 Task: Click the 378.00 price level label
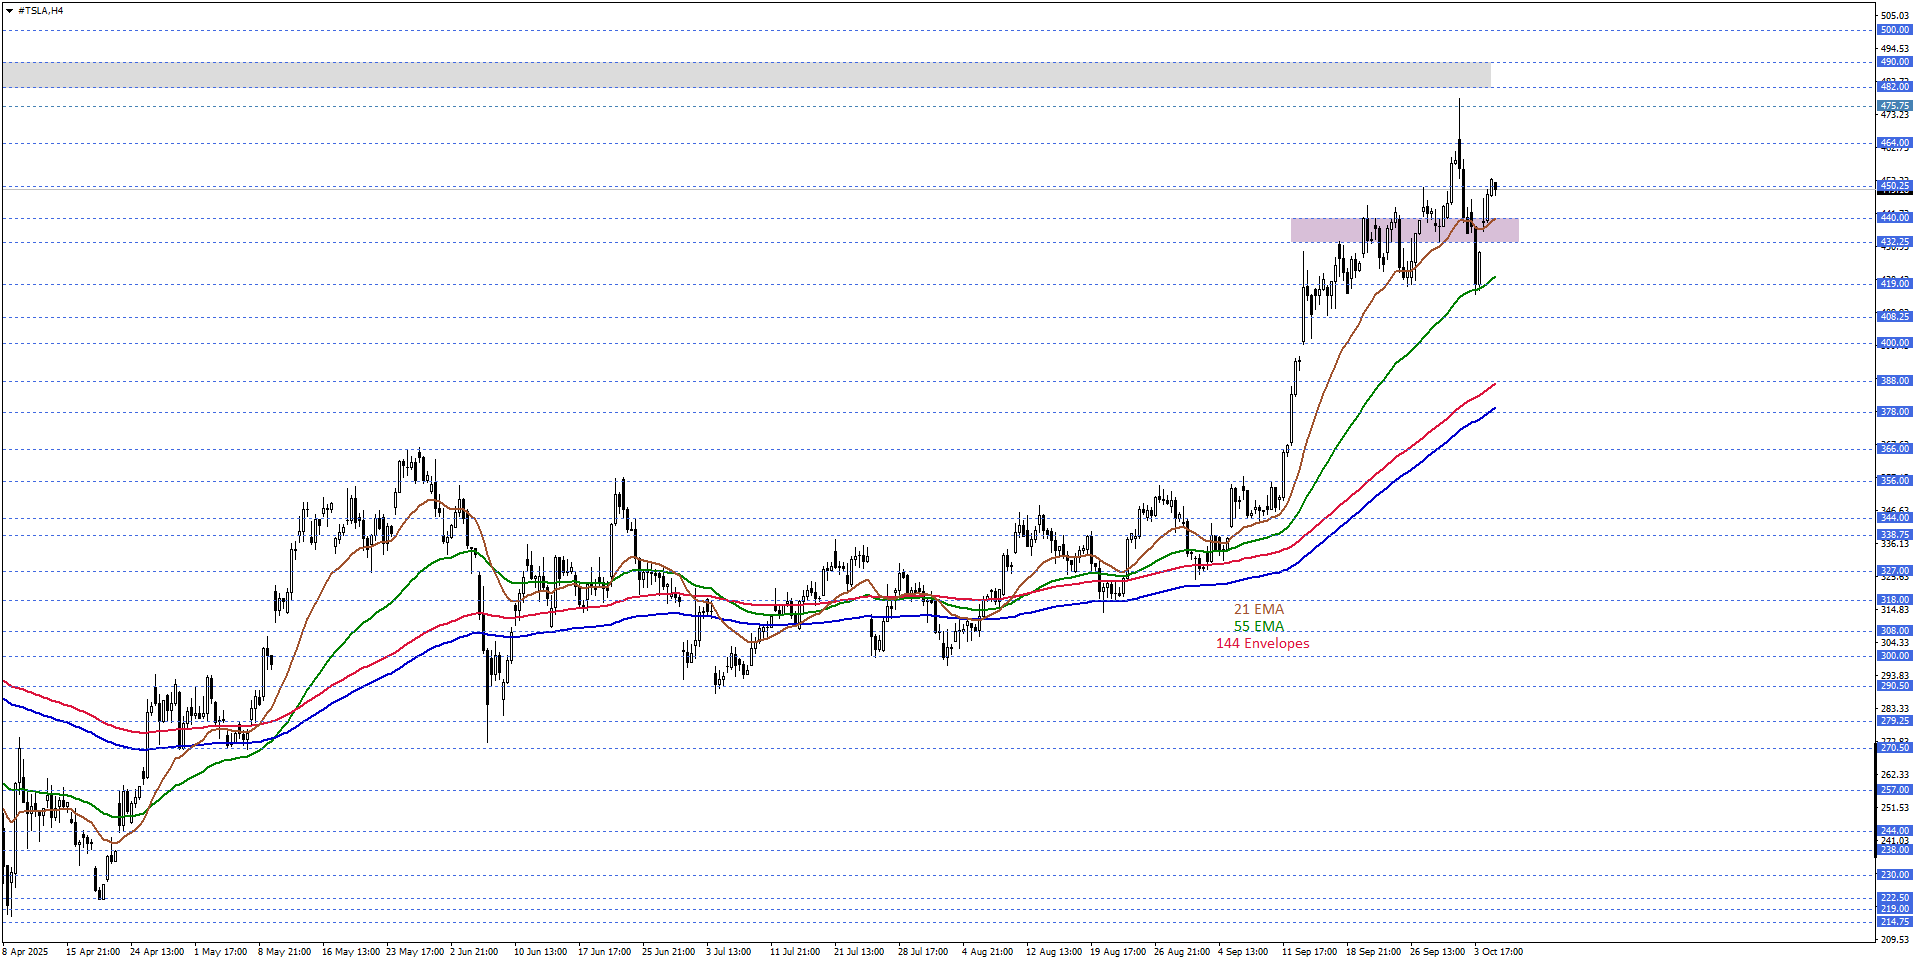click(1894, 412)
